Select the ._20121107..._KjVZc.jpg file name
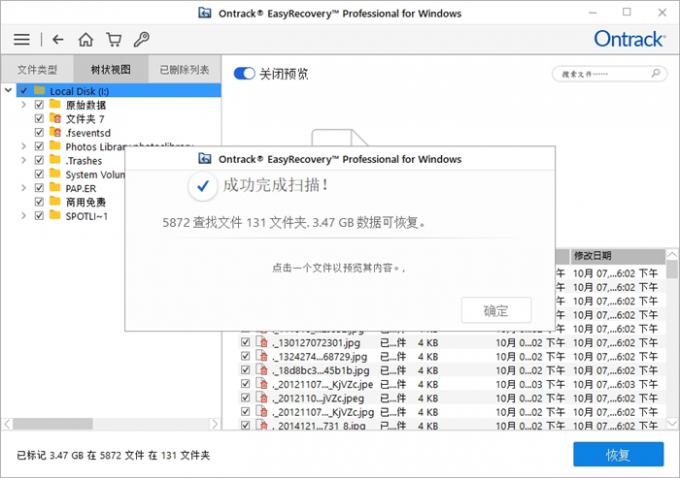This screenshot has height=478, width=680. click(323, 412)
